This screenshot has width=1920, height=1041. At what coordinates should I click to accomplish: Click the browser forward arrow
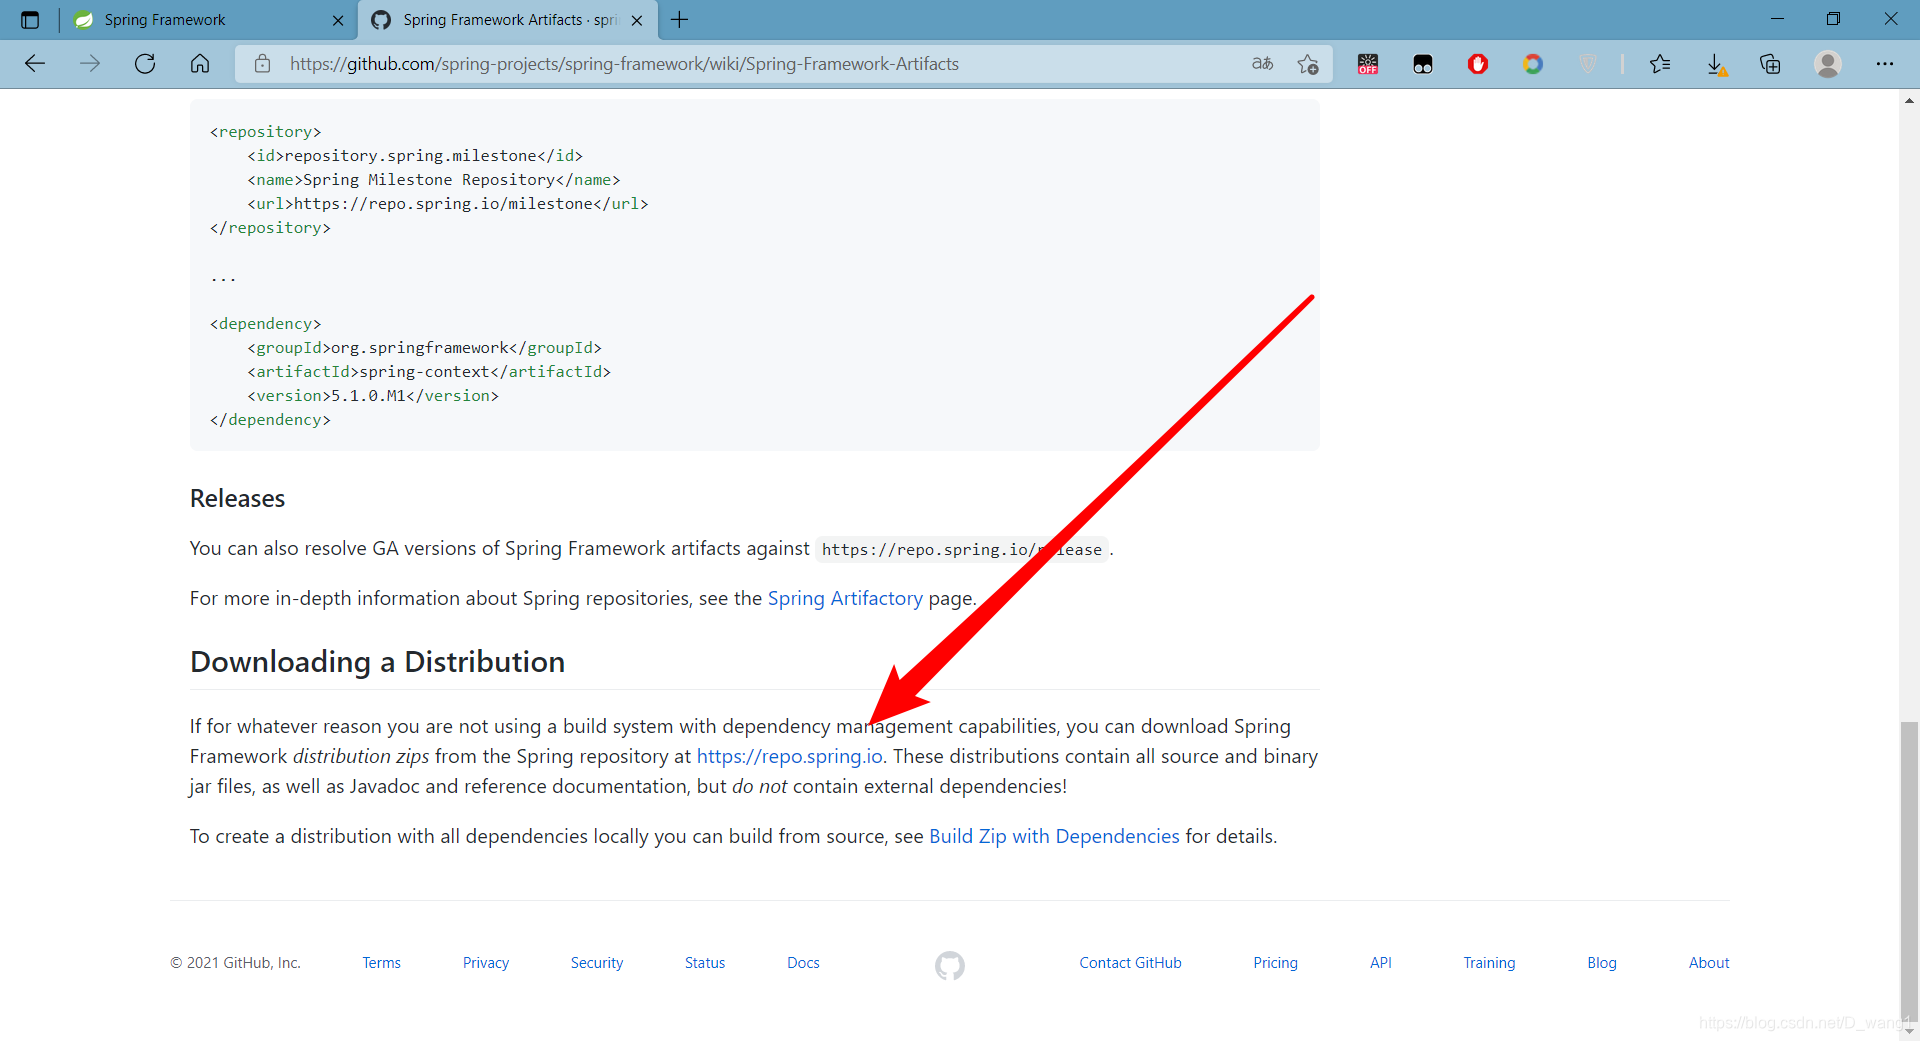90,64
